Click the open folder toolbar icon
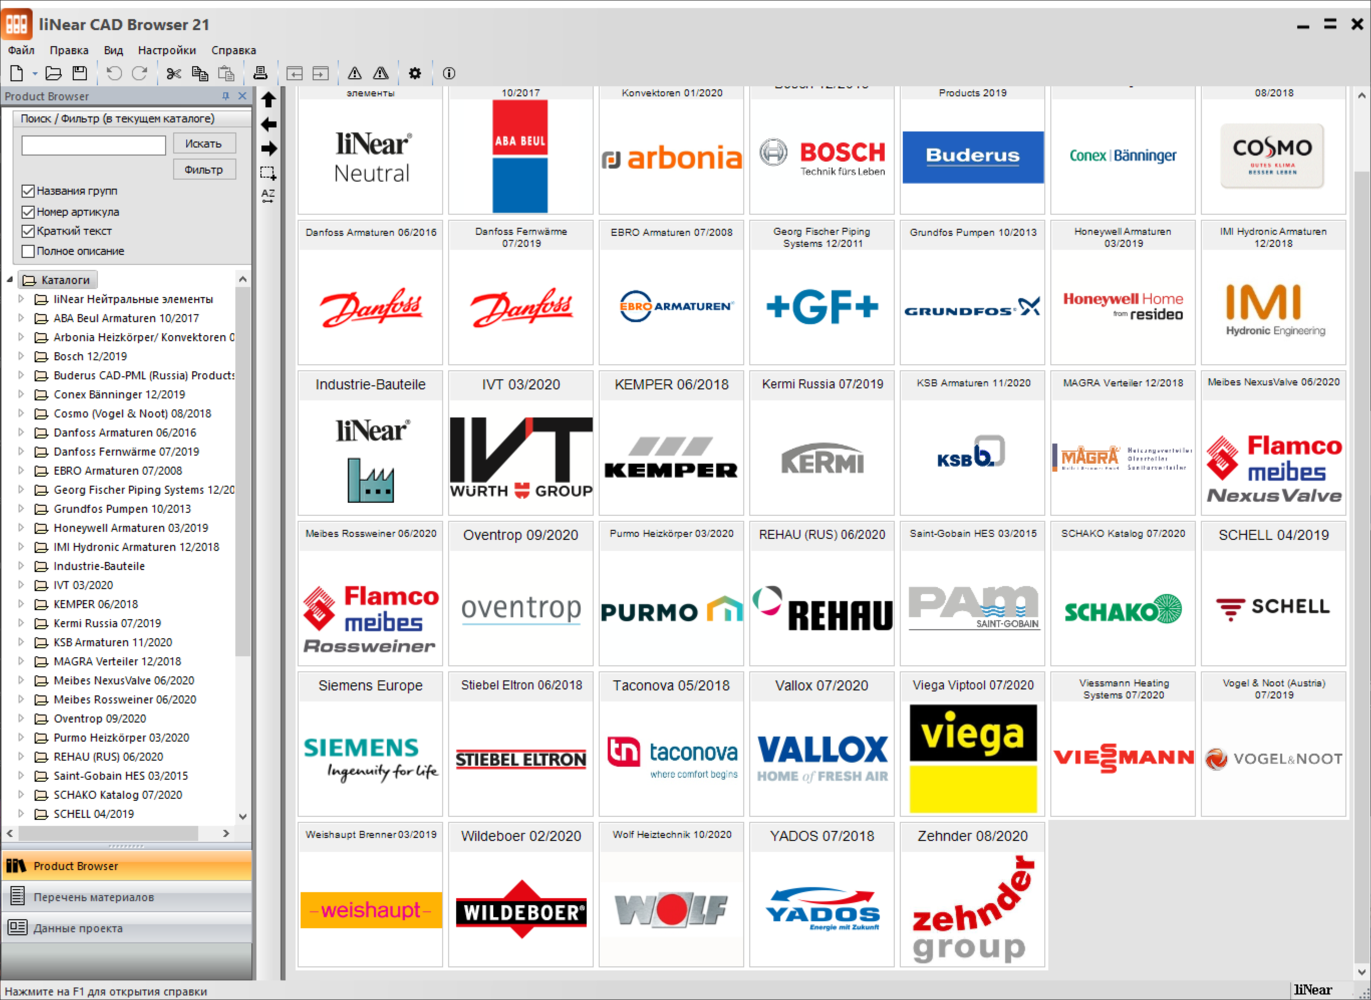This screenshot has height=1000, width=1371. (53, 73)
